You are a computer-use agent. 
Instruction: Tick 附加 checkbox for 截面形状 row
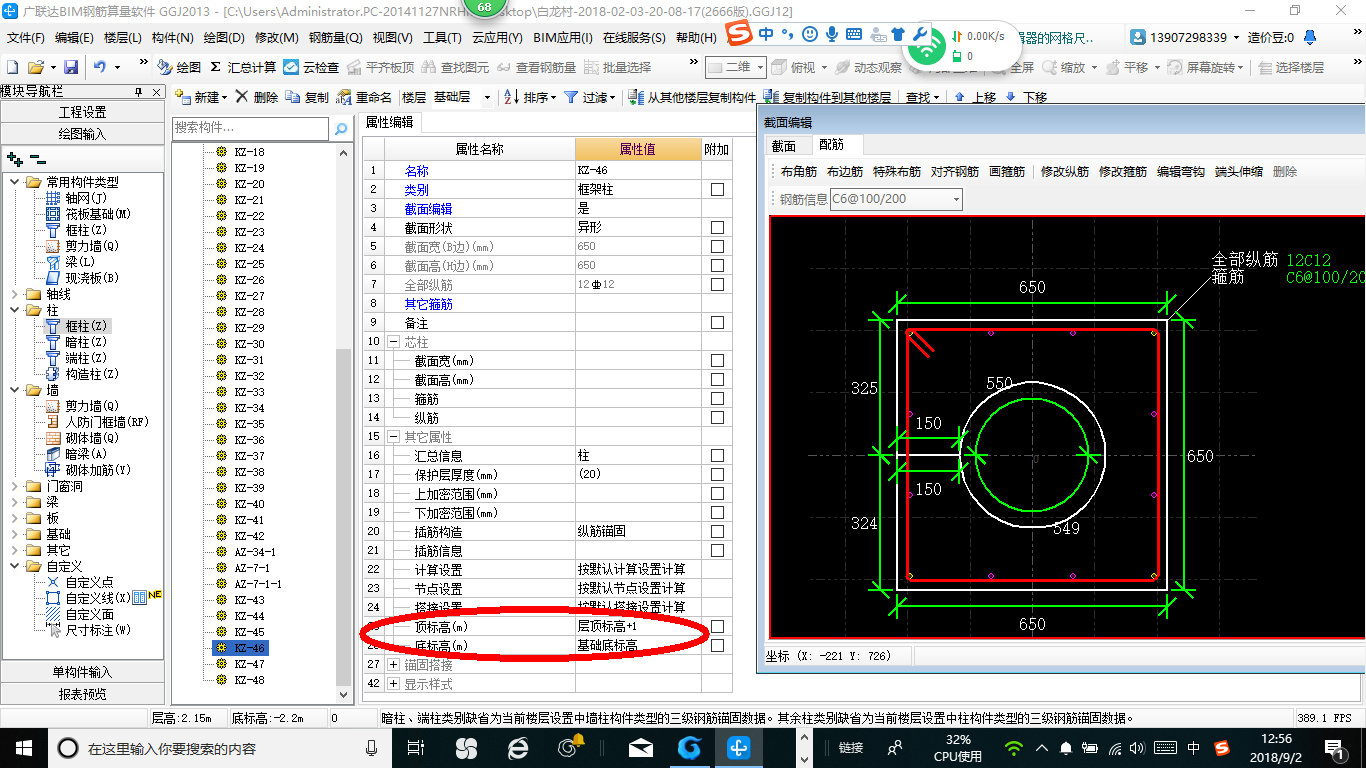point(717,227)
